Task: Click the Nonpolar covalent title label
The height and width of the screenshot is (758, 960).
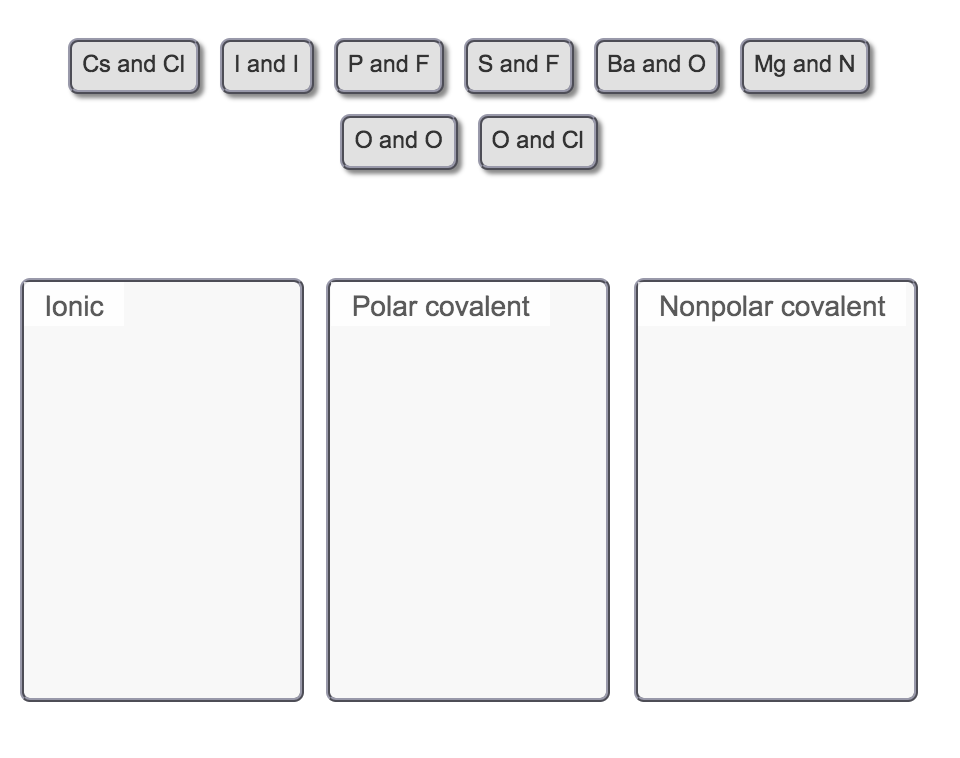Action: (x=772, y=307)
